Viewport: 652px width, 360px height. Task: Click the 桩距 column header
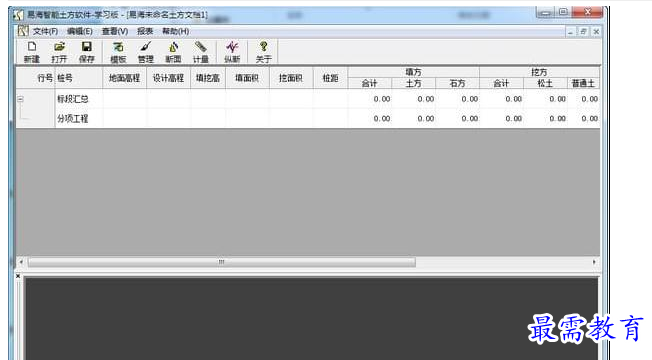330,78
